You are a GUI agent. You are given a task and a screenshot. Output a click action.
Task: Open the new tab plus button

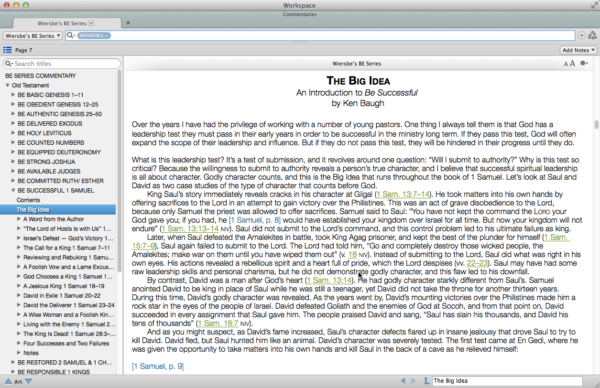pyautogui.click(x=128, y=23)
